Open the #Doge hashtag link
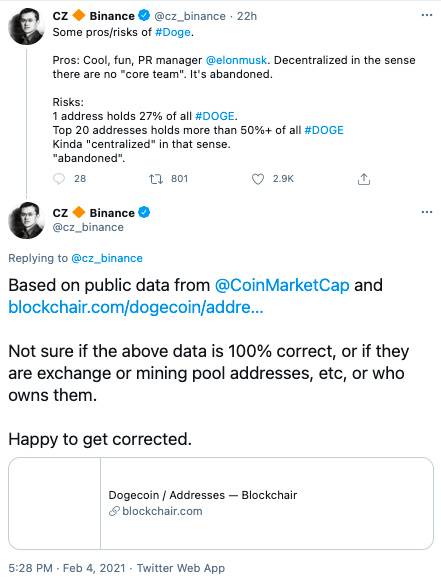 coord(173,32)
